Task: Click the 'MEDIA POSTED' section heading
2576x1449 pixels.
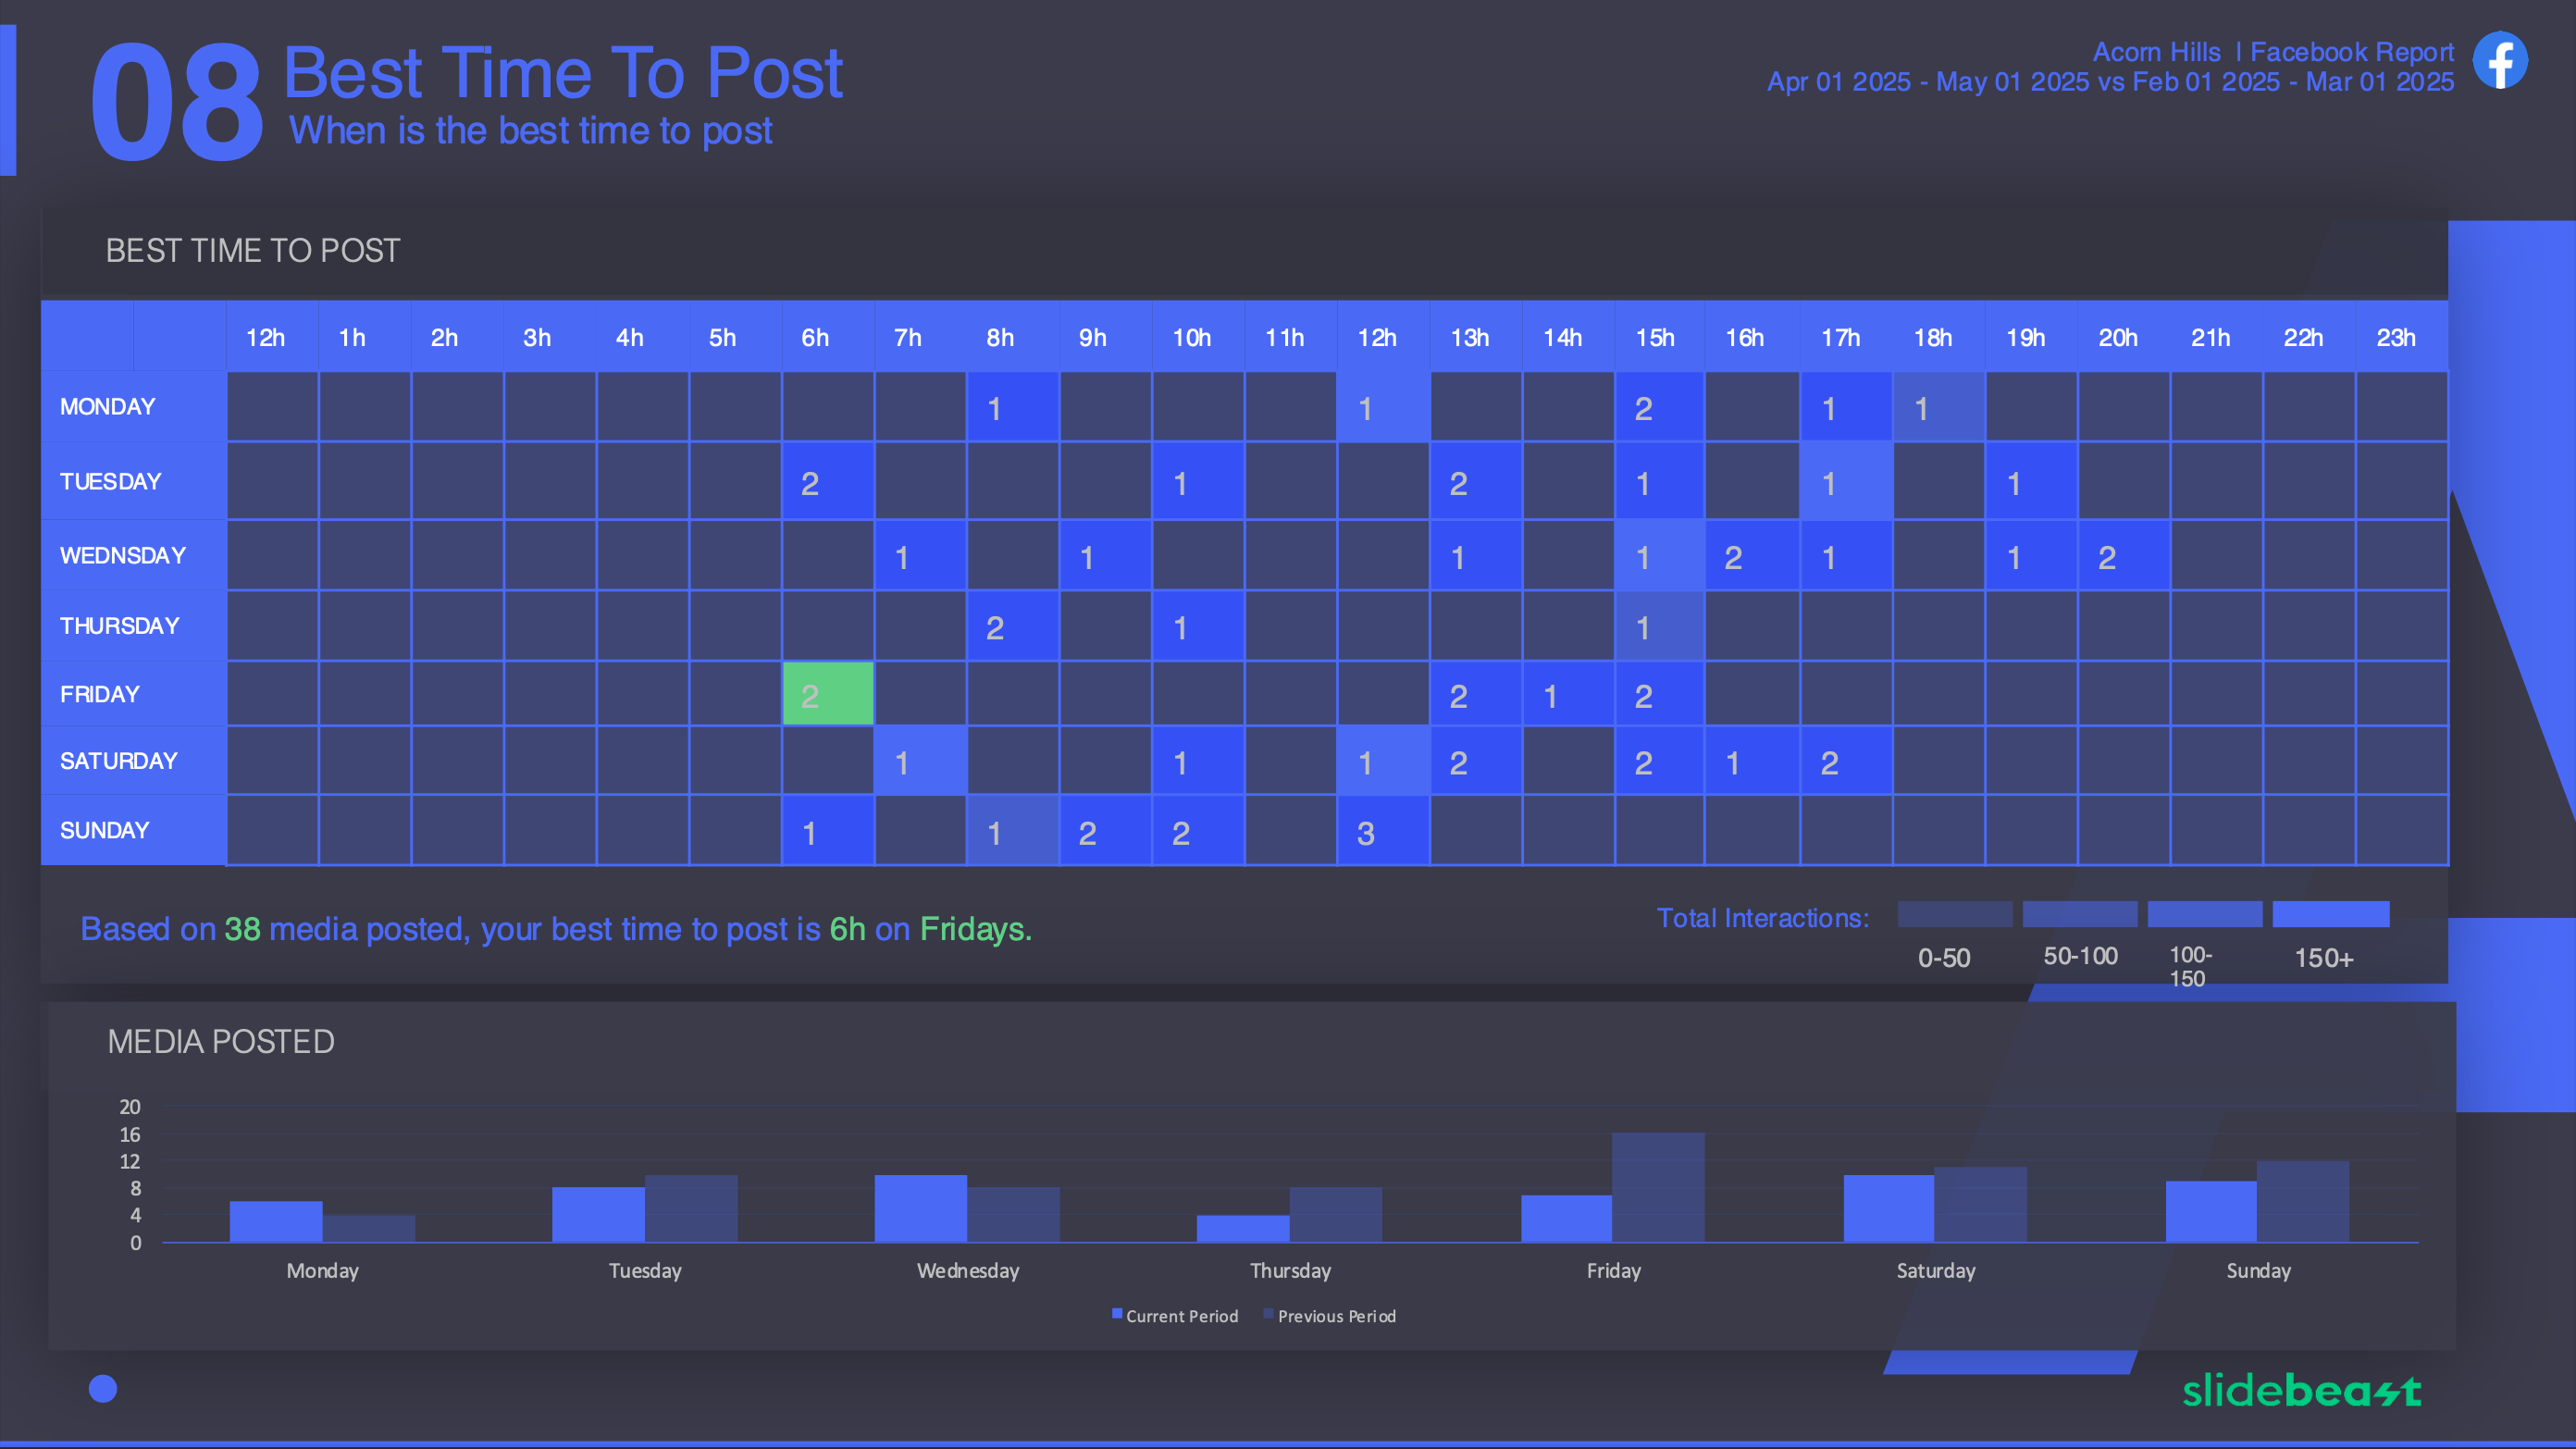Action: [x=221, y=1042]
